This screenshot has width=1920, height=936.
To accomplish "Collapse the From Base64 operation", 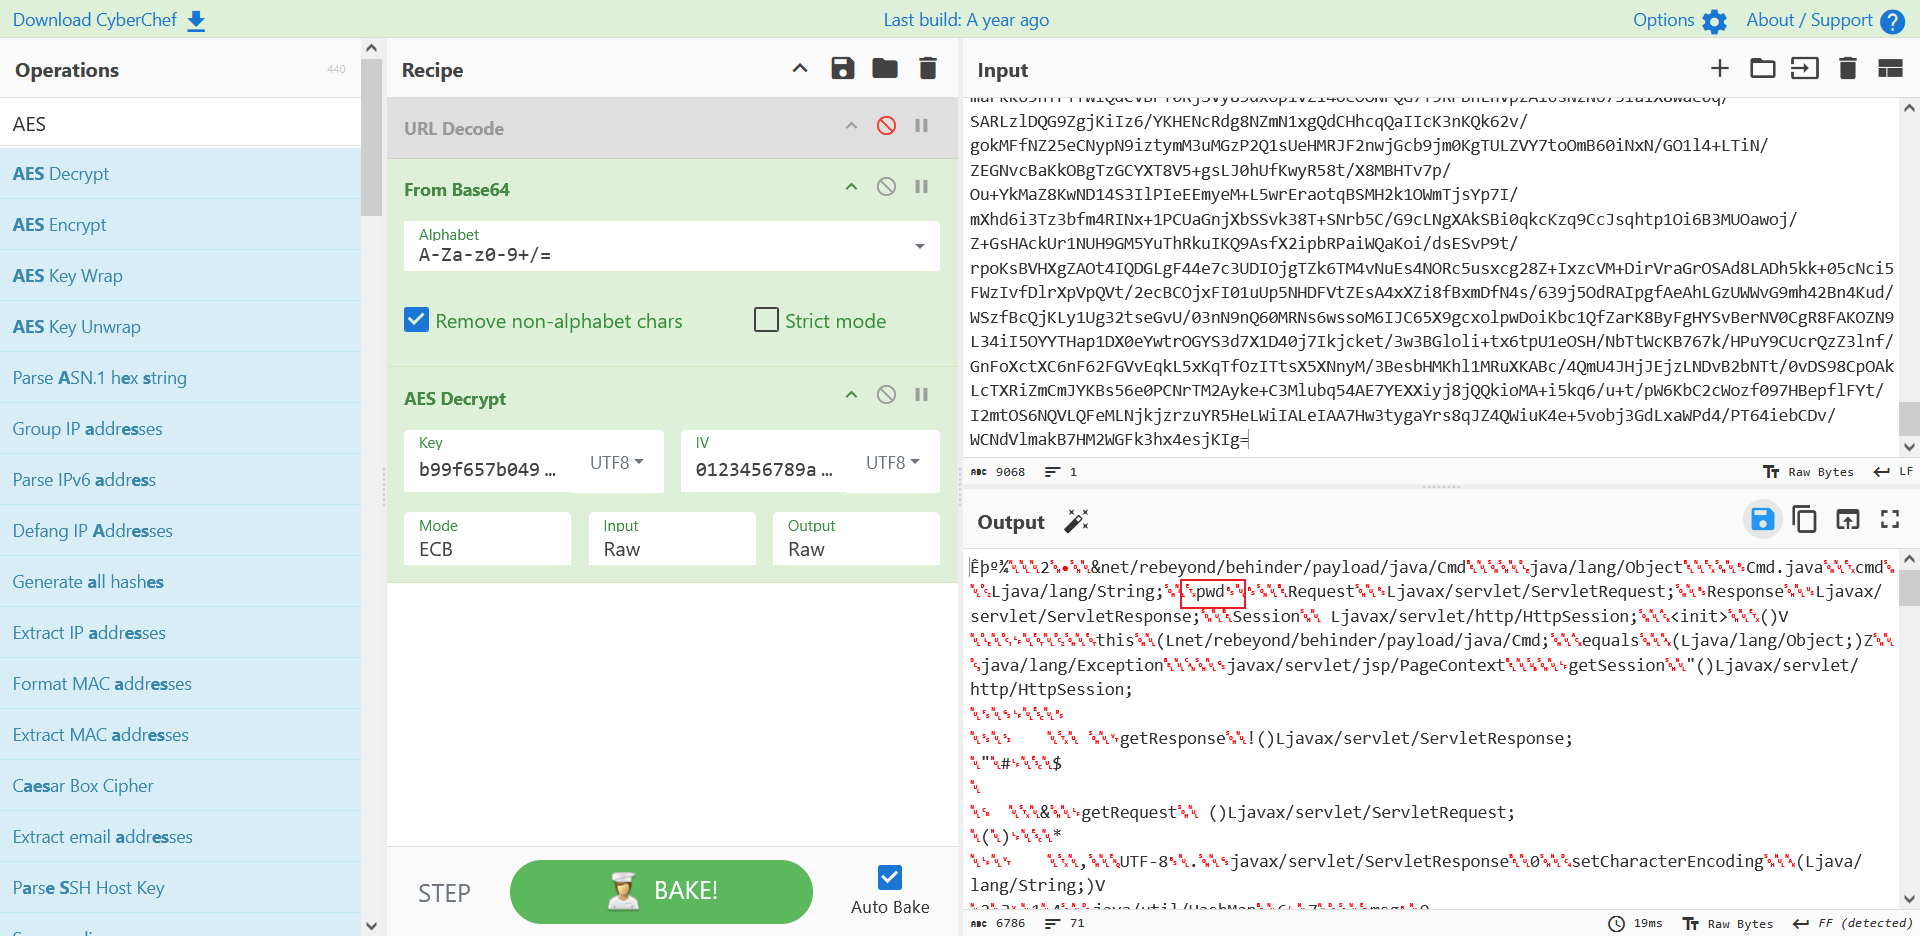I will [x=852, y=187].
